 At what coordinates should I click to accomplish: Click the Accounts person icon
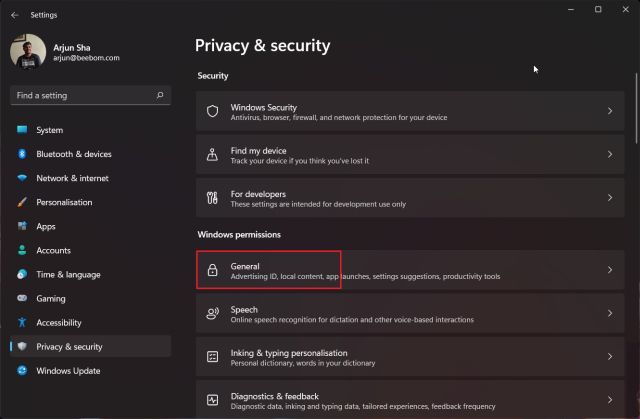coord(22,250)
